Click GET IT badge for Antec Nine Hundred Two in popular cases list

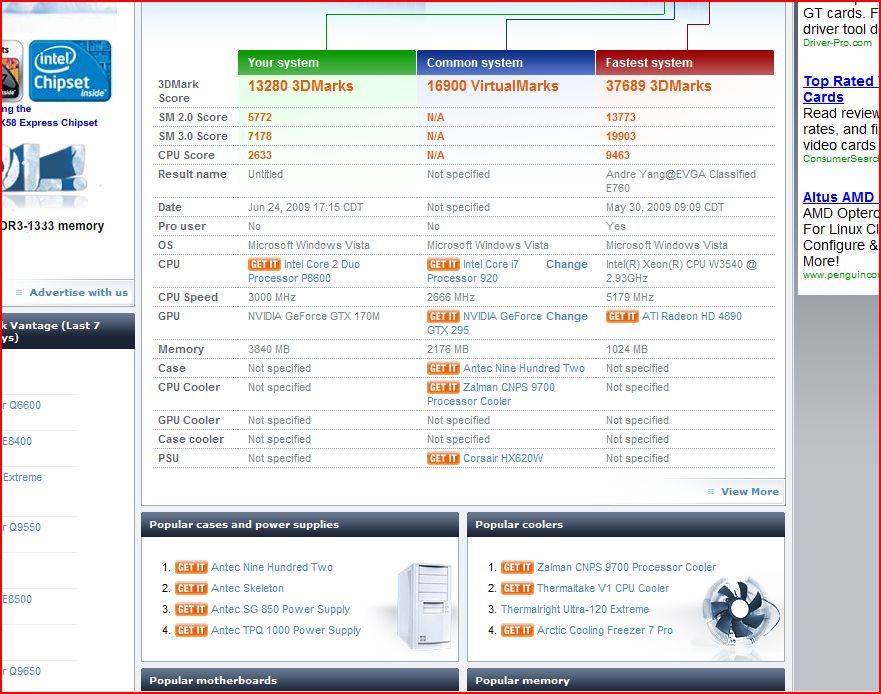click(192, 567)
